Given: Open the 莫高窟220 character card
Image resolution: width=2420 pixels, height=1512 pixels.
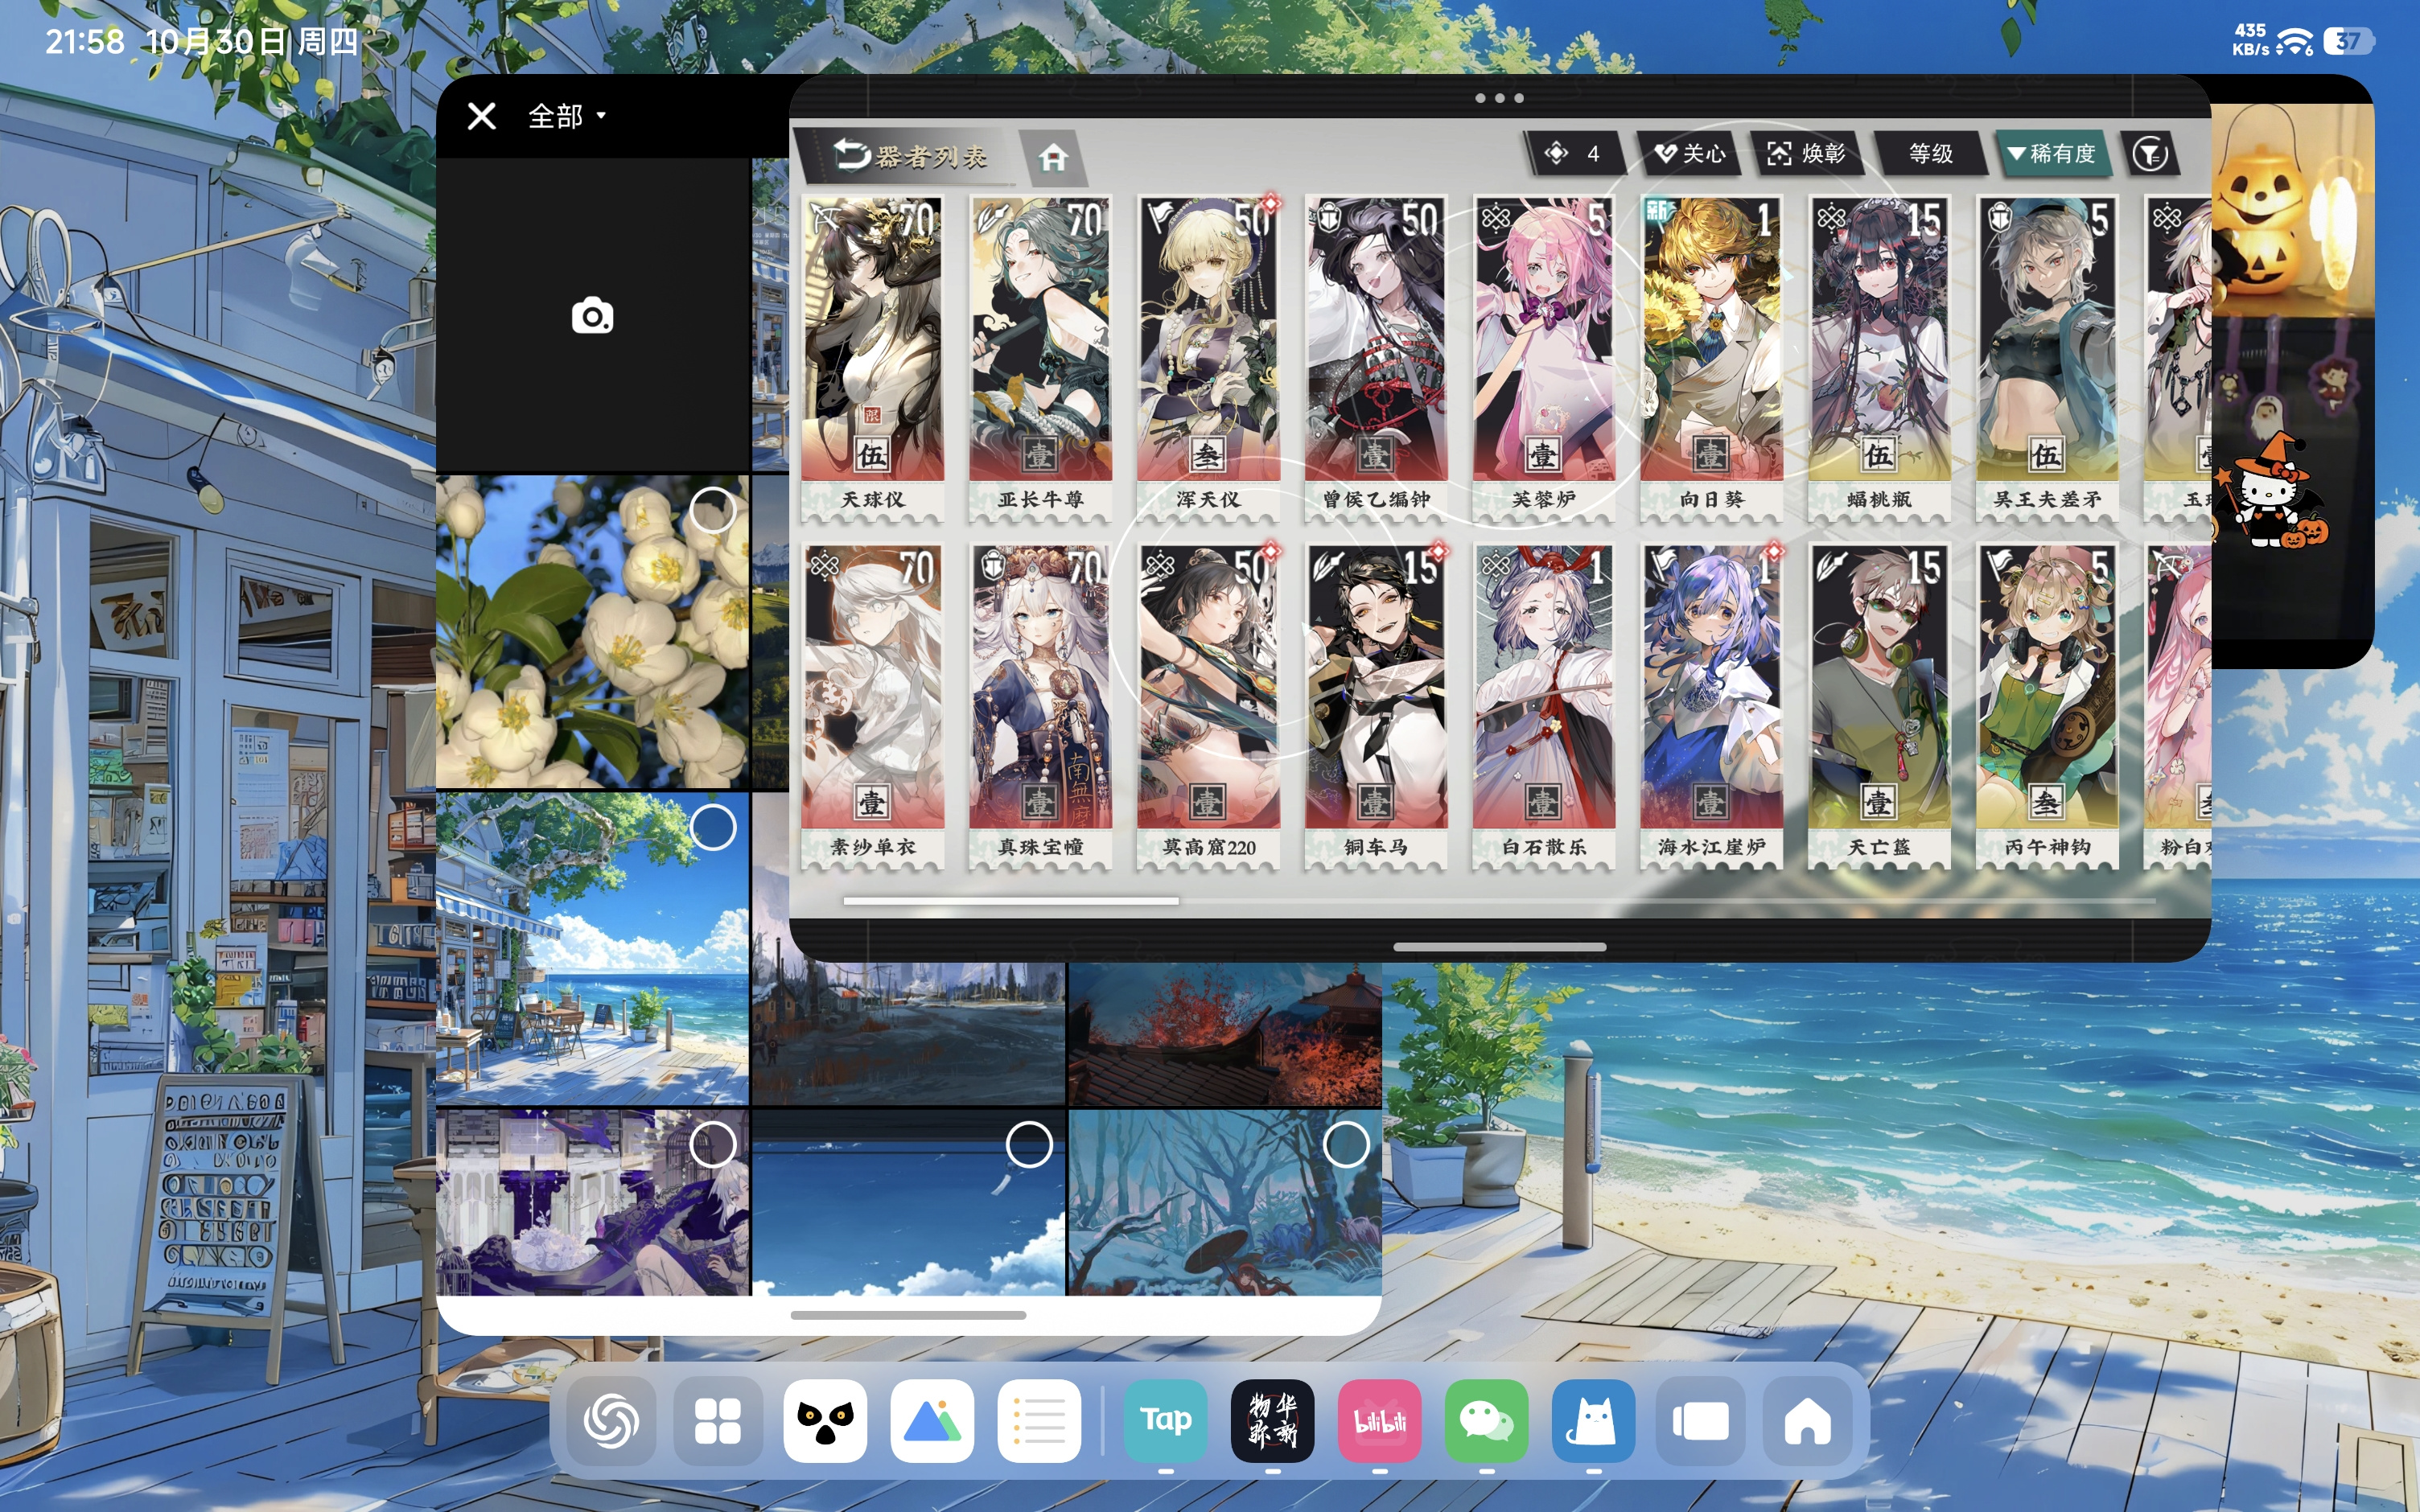Looking at the screenshot, I should click(x=1208, y=706).
